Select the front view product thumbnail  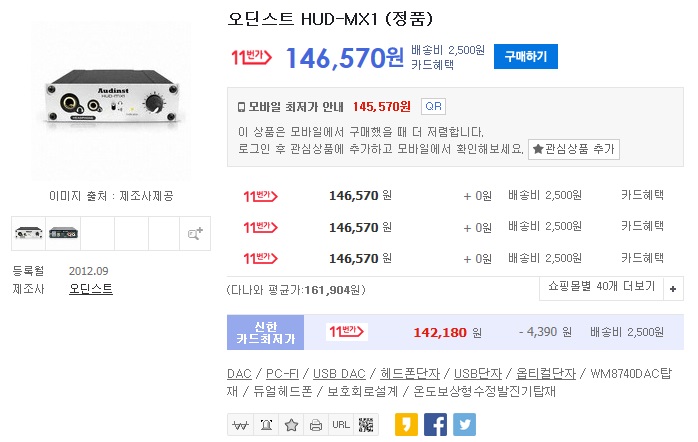[27, 233]
